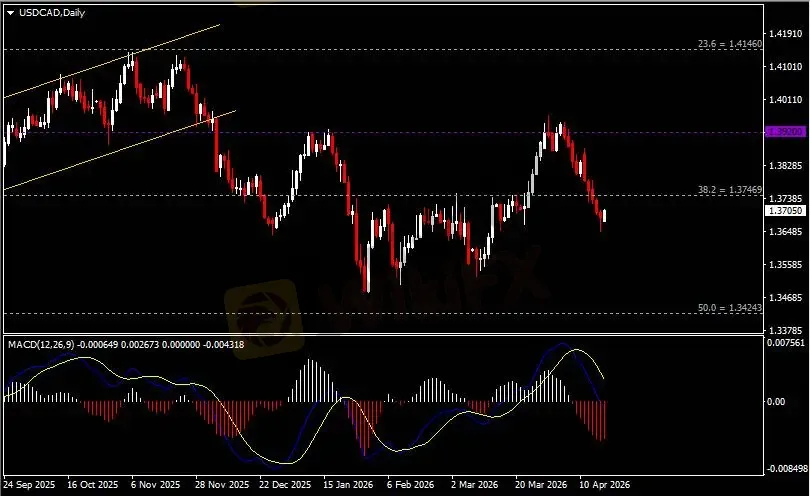Click the 0.007561 MACD scale value
This screenshot has height=496, width=810.
pyautogui.click(x=785, y=342)
